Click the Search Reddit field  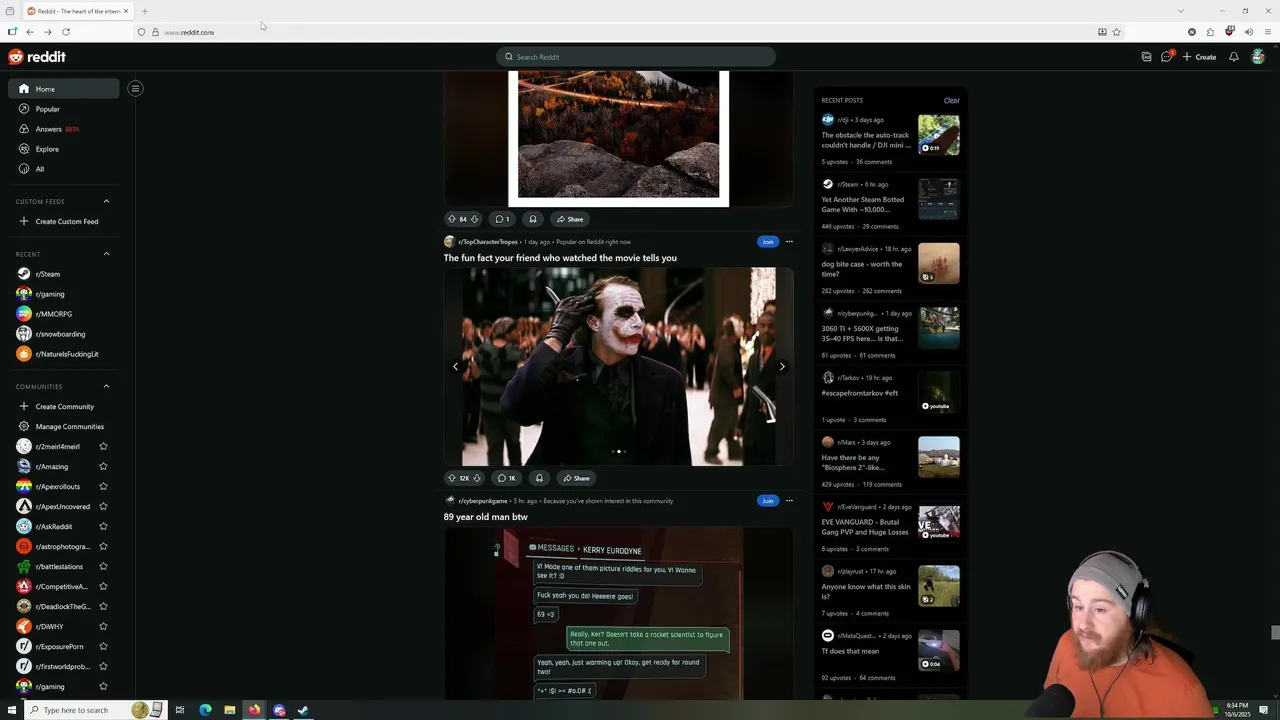636,57
